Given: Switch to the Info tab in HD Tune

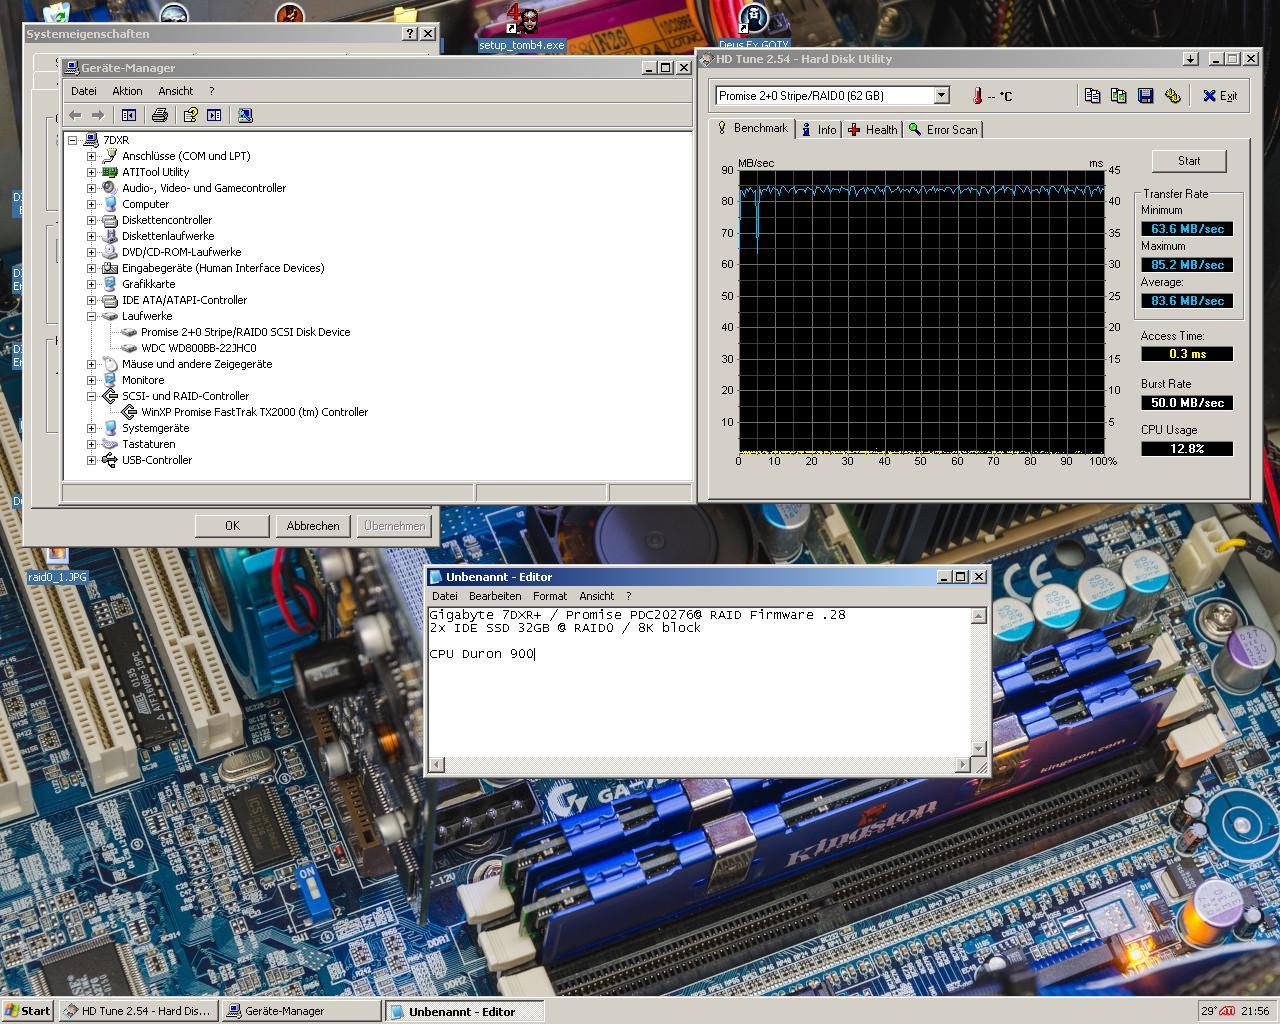Looking at the screenshot, I should pyautogui.click(x=819, y=130).
